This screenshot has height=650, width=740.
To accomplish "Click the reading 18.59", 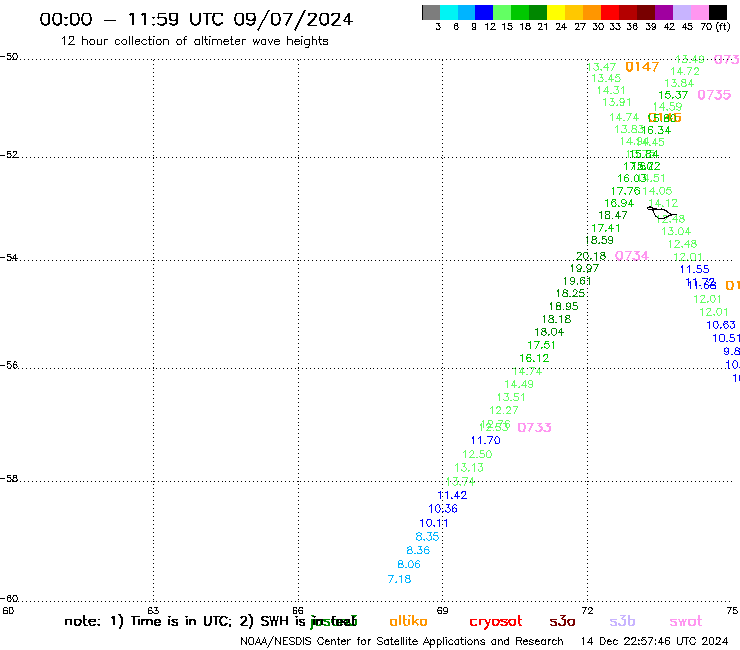I will tap(599, 240).
